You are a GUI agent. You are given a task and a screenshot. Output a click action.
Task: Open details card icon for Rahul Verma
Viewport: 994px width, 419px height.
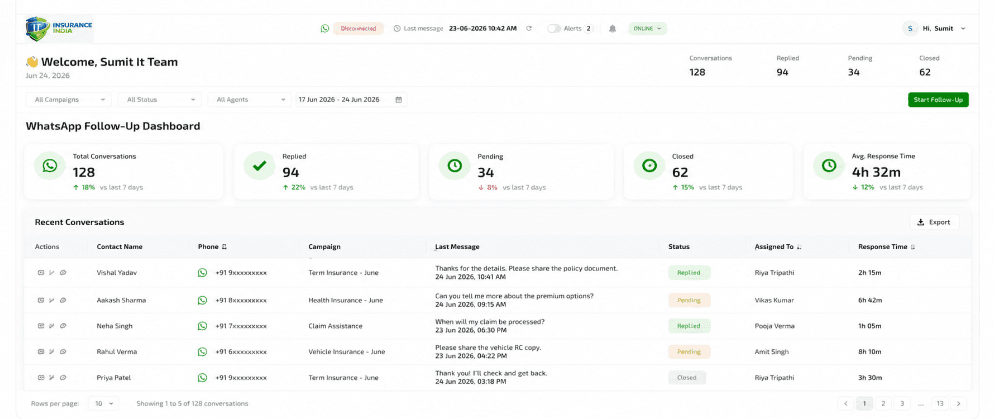41,351
